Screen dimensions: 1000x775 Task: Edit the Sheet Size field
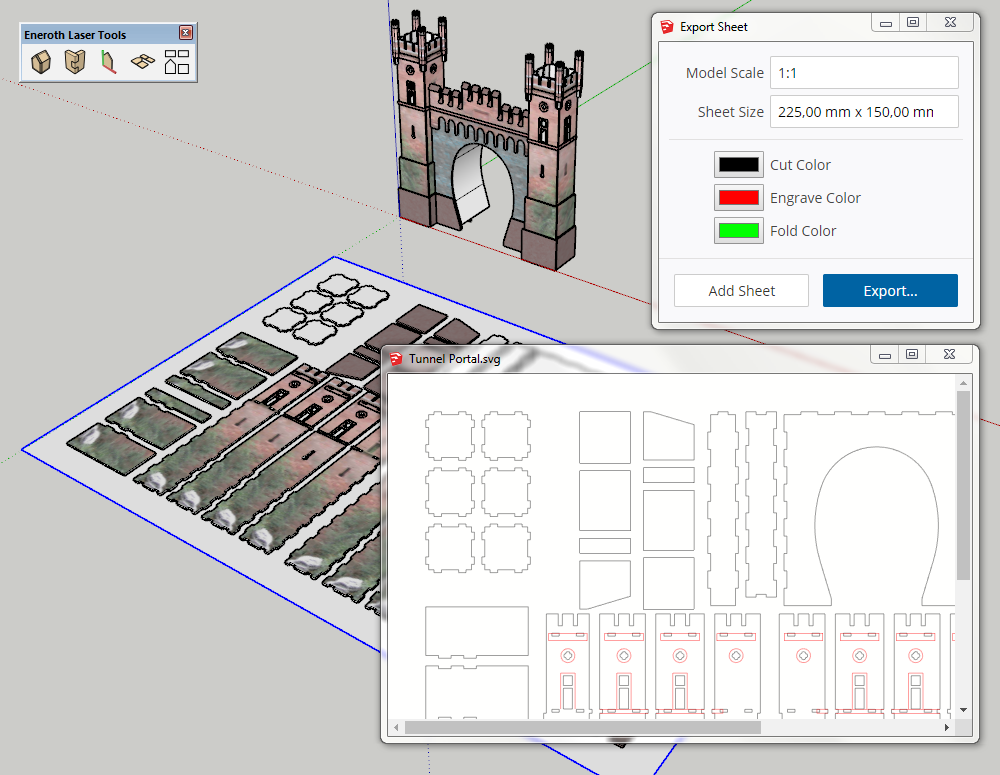(864, 111)
